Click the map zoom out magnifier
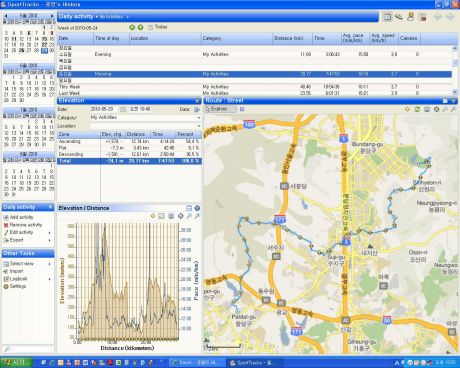Image resolution: width=460 pixels, height=368 pixels. click(x=453, y=109)
